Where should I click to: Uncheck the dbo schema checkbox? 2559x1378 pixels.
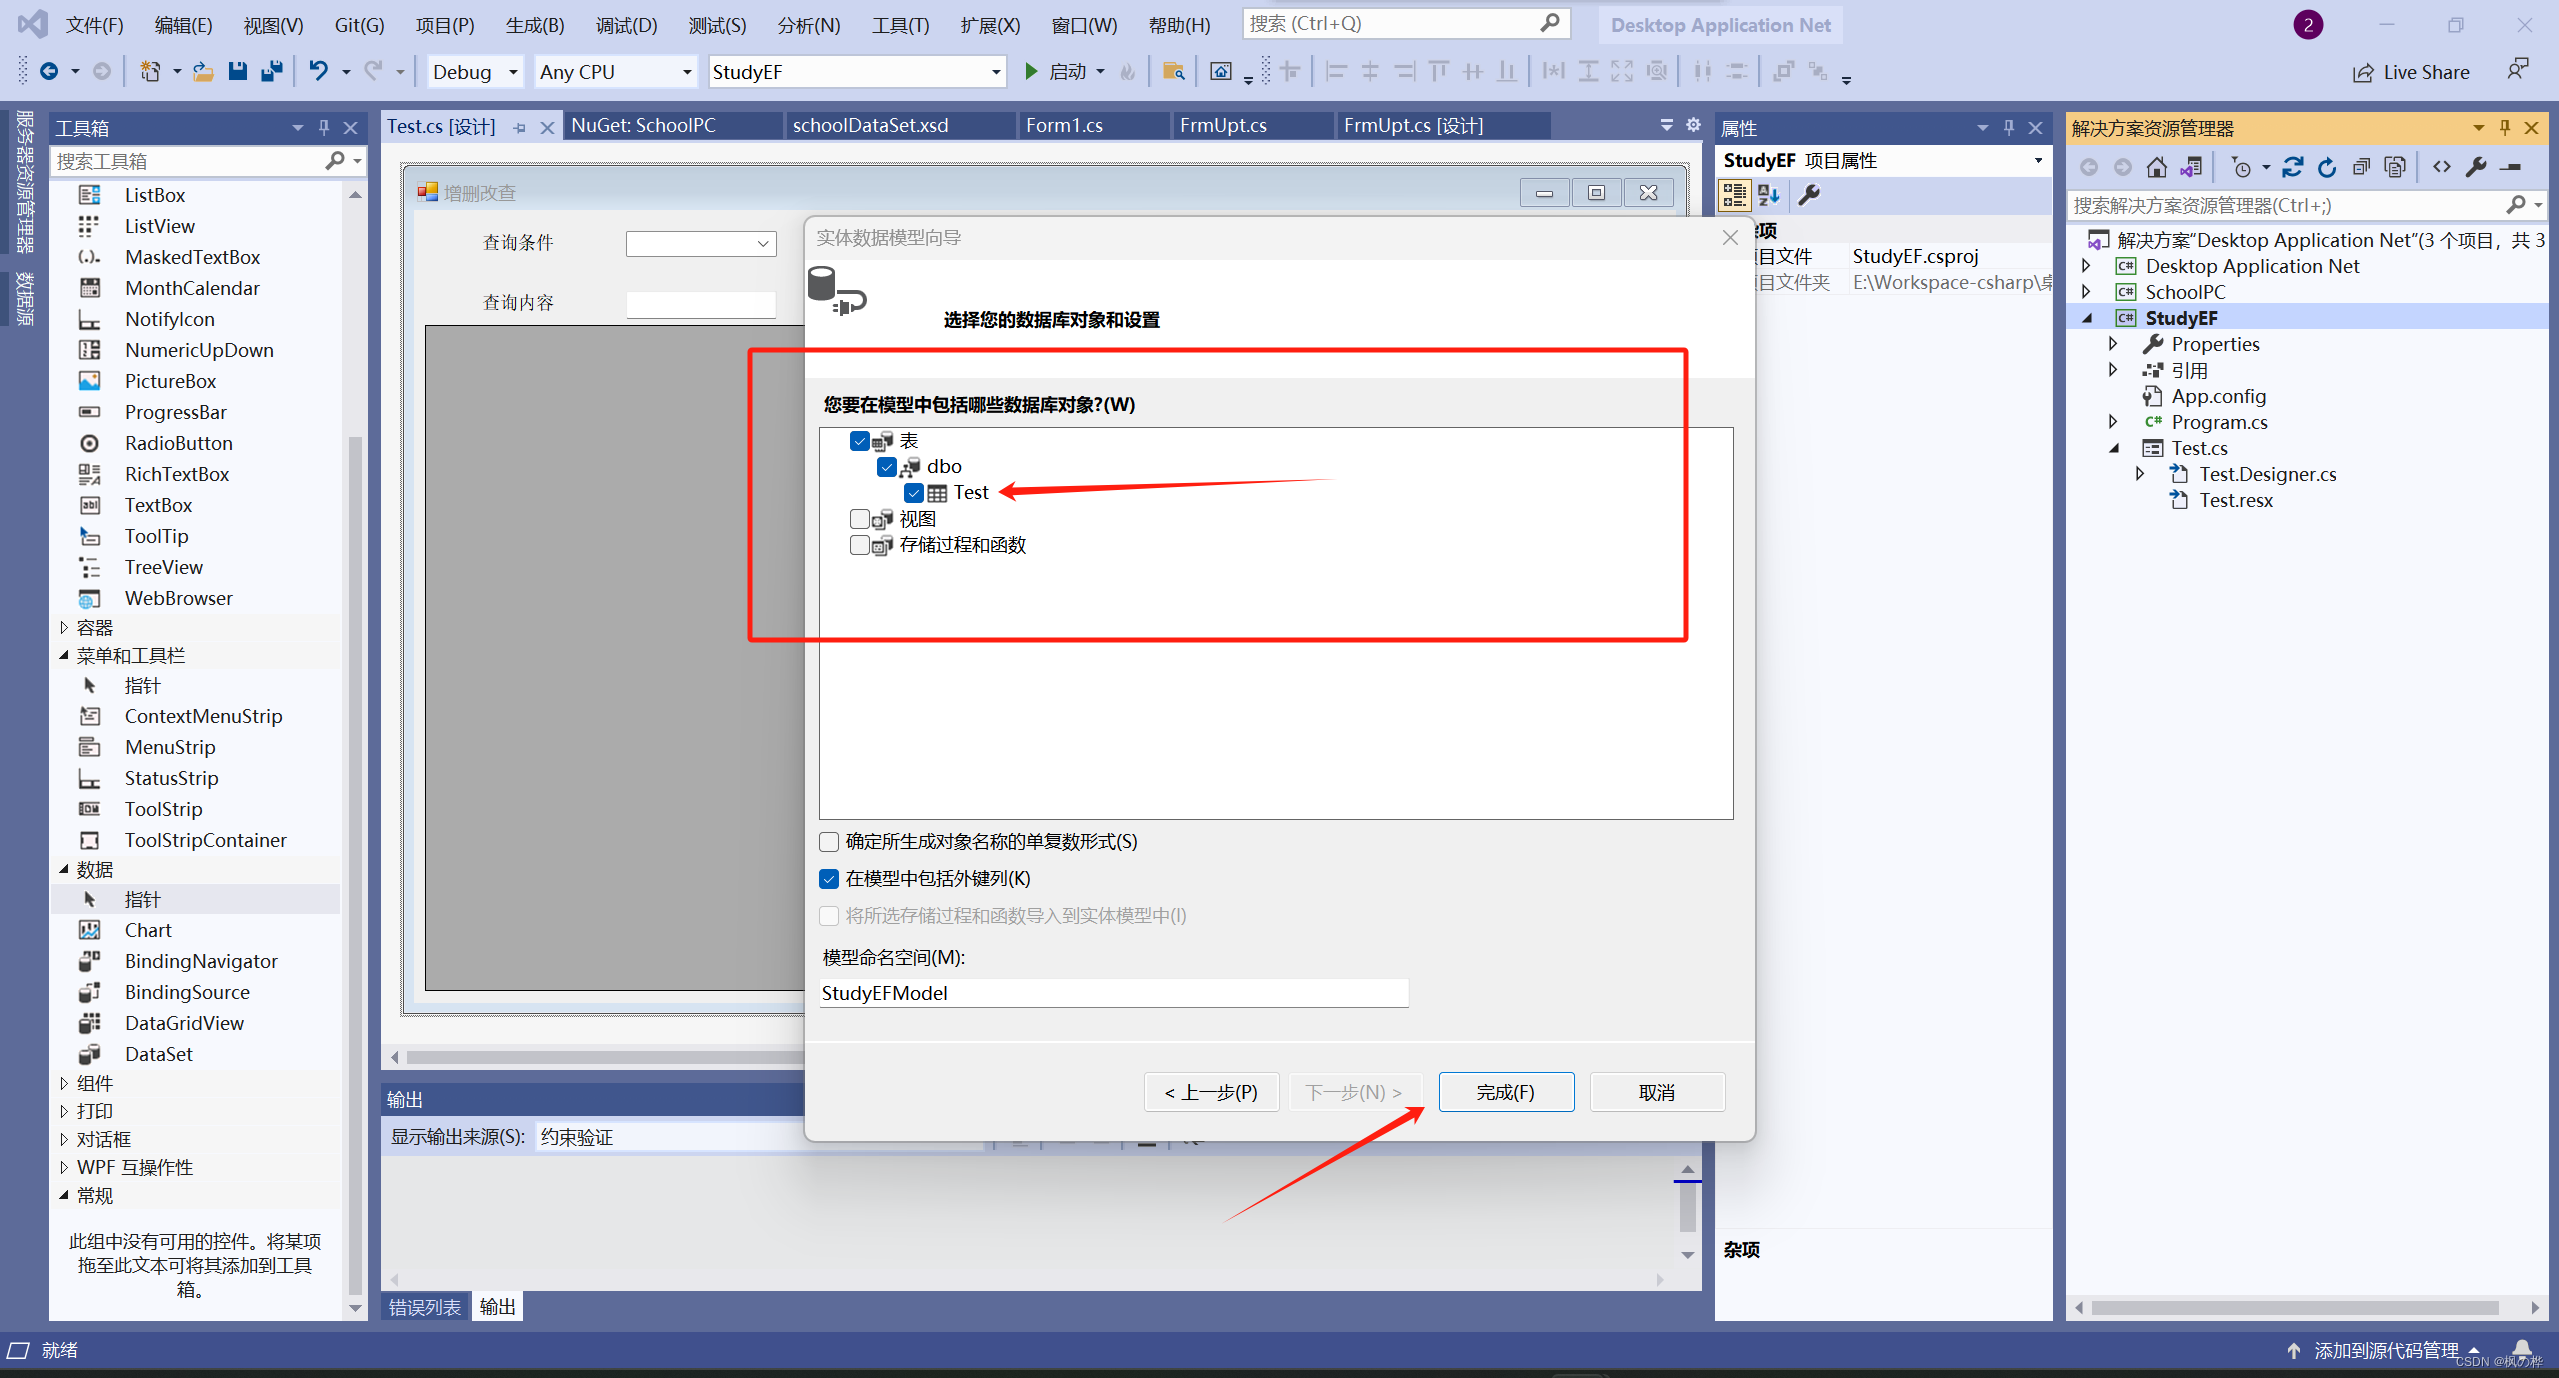(887, 466)
